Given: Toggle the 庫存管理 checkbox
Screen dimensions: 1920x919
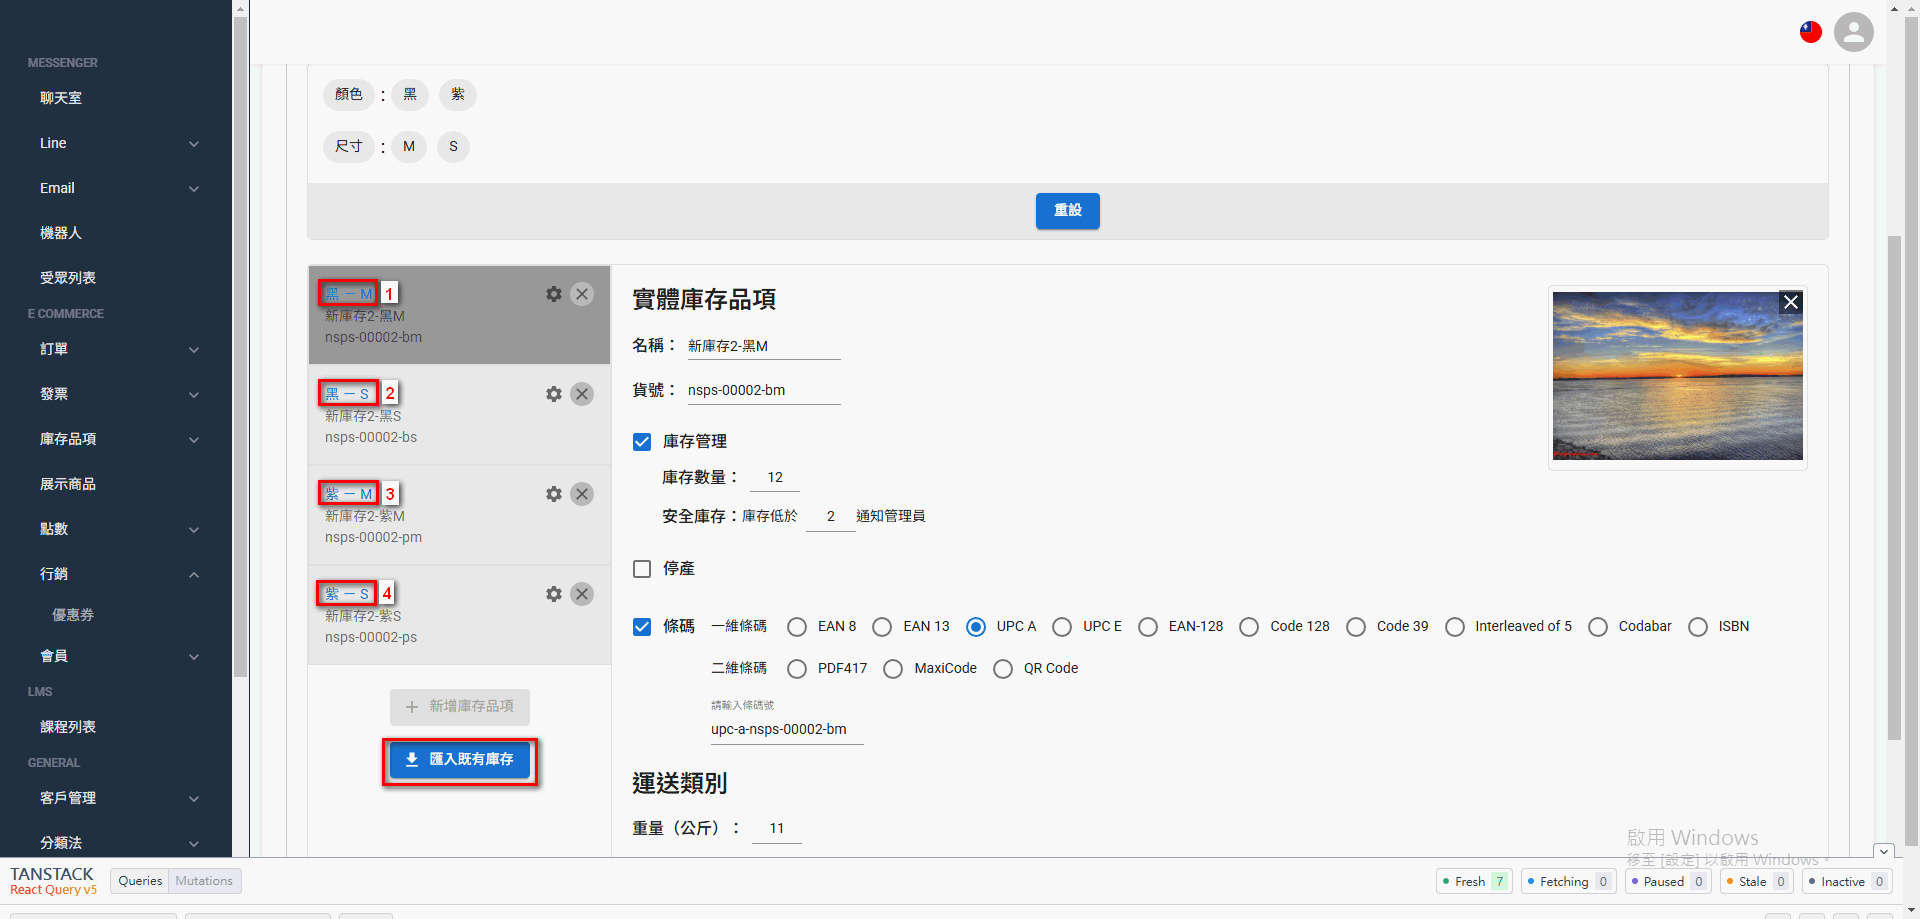Looking at the screenshot, I should pyautogui.click(x=642, y=442).
